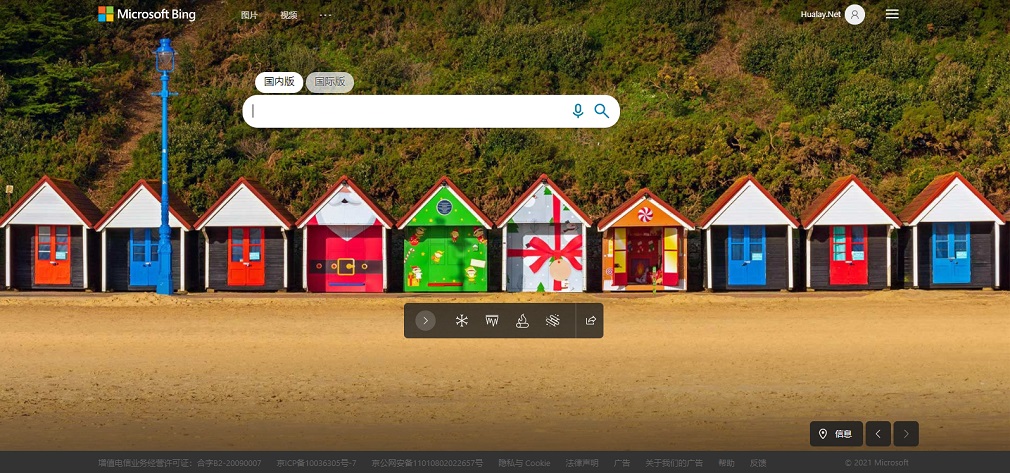Select the tinsel streamers effect icon
The width and height of the screenshot is (1010, 473).
click(551, 321)
